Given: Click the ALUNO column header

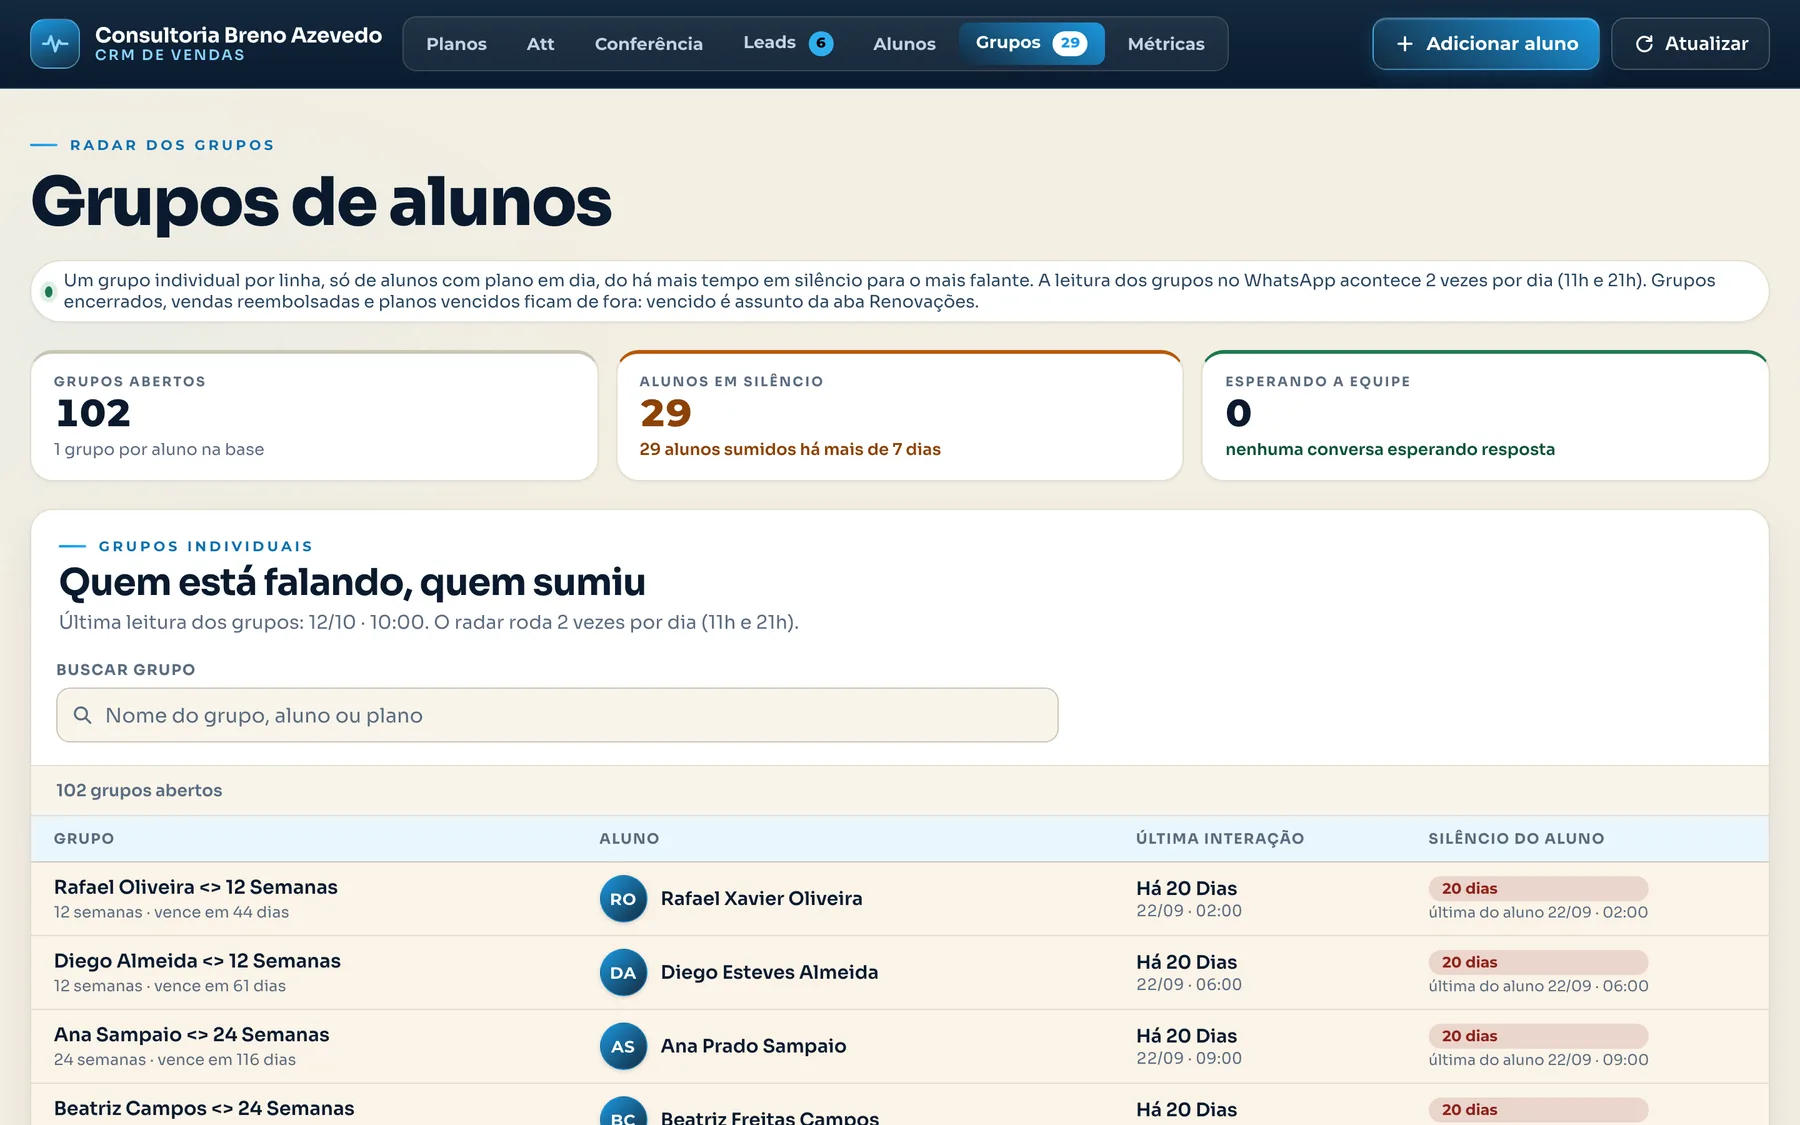Looking at the screenshot, I should click(629, 838).
